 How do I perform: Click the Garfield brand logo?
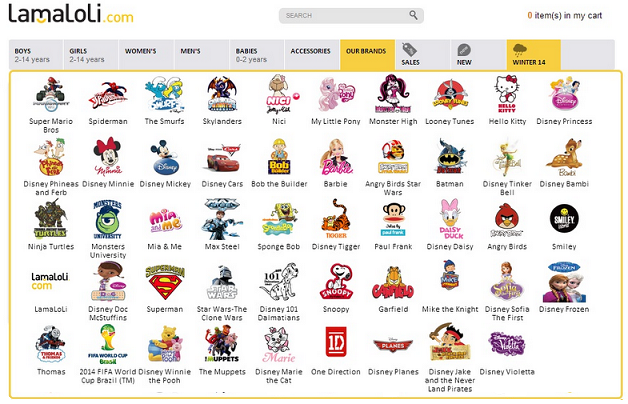point(393,283)
